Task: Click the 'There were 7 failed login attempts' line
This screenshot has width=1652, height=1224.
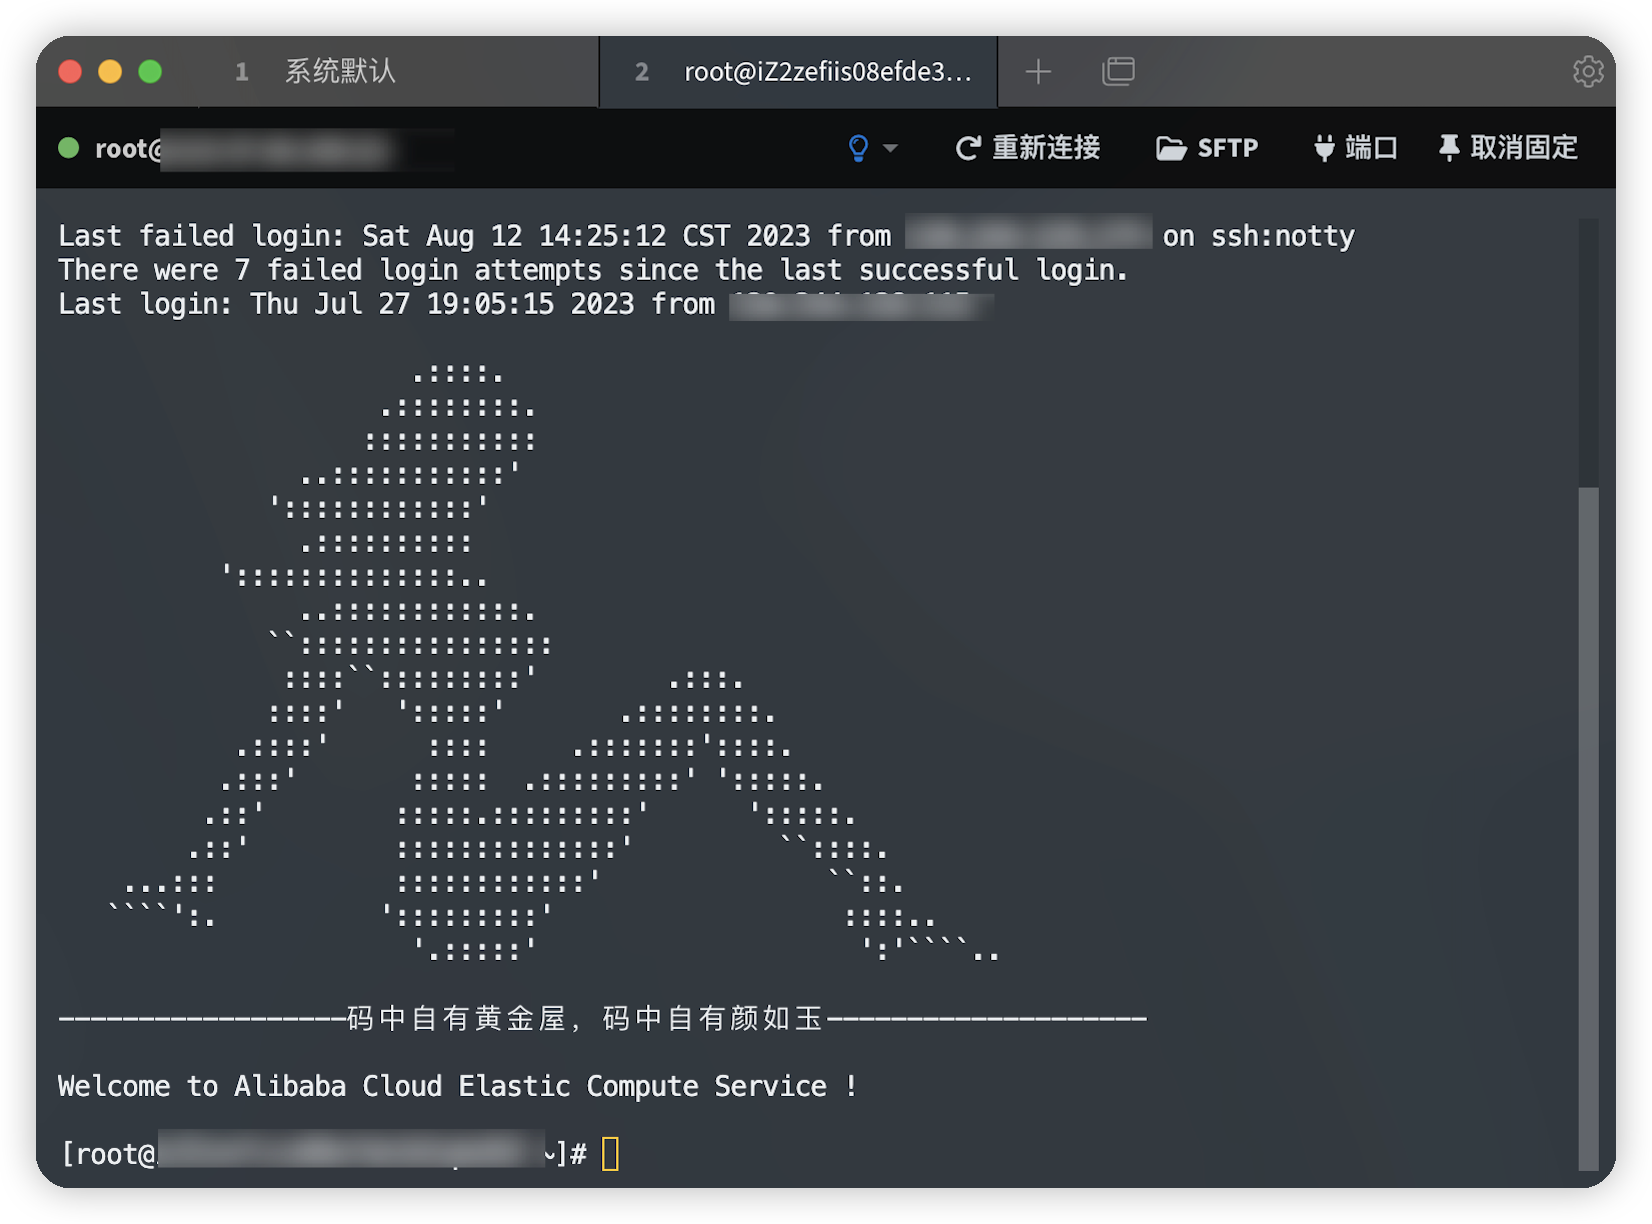Action: tap(593, 270)
